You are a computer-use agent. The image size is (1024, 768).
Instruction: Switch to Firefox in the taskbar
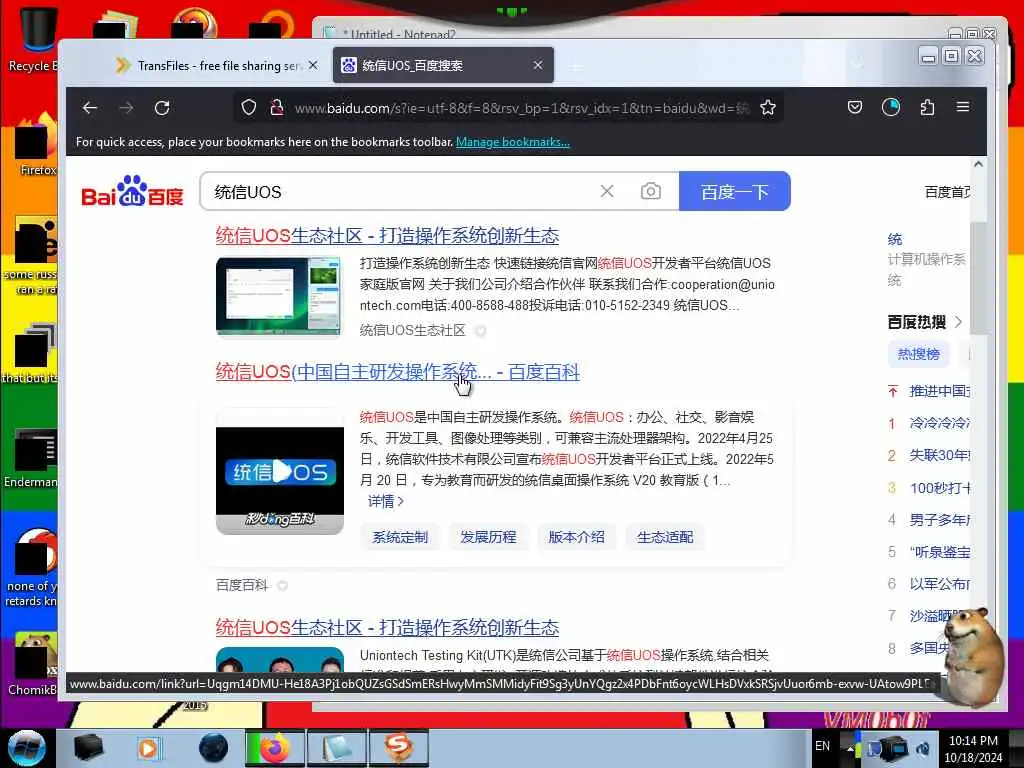[274, 748]
